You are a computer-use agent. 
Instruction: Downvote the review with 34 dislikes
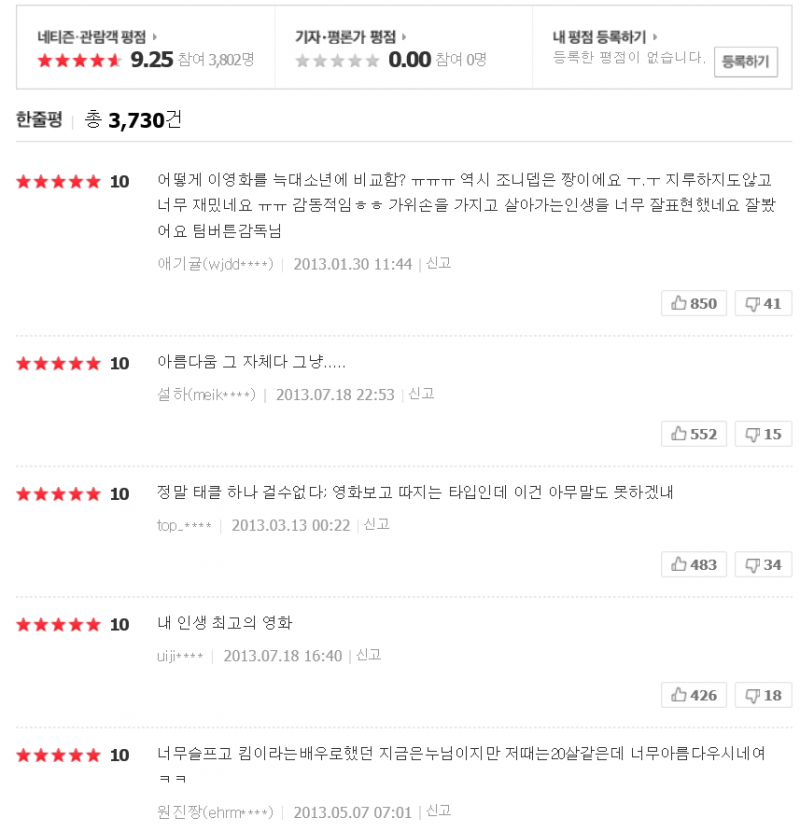tap(763, 564)
